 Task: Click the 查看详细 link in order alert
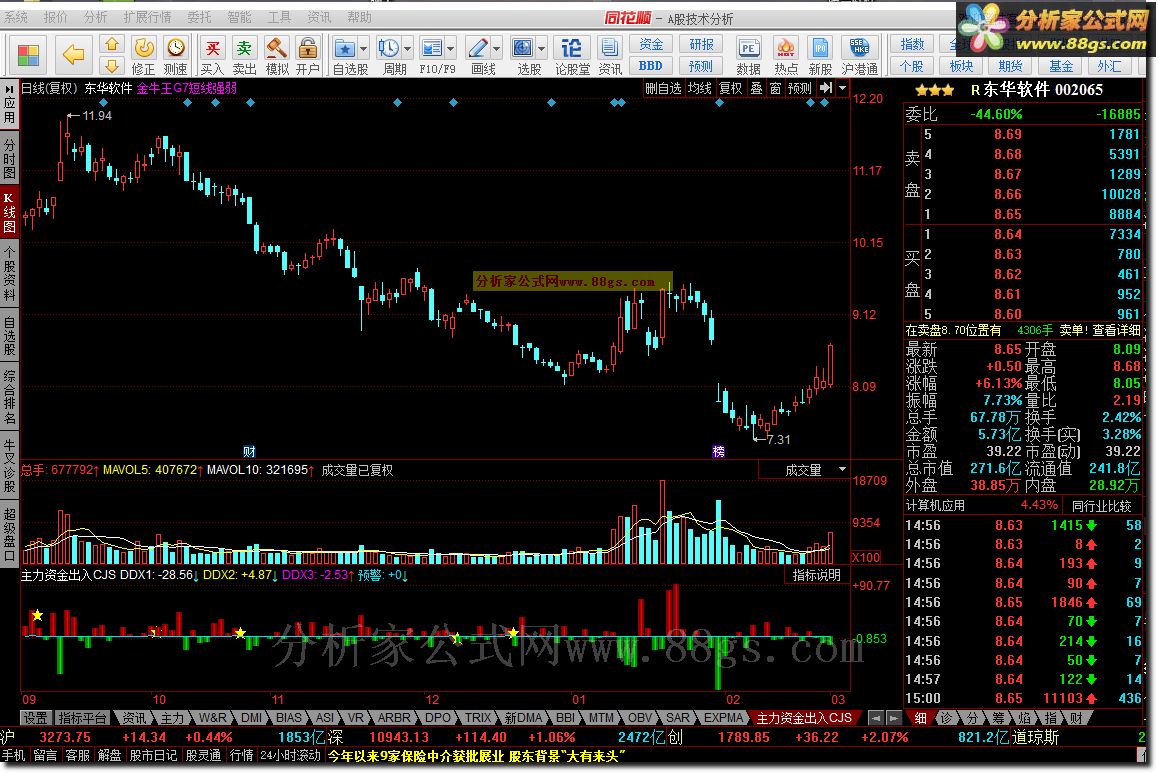point(1116,330)
